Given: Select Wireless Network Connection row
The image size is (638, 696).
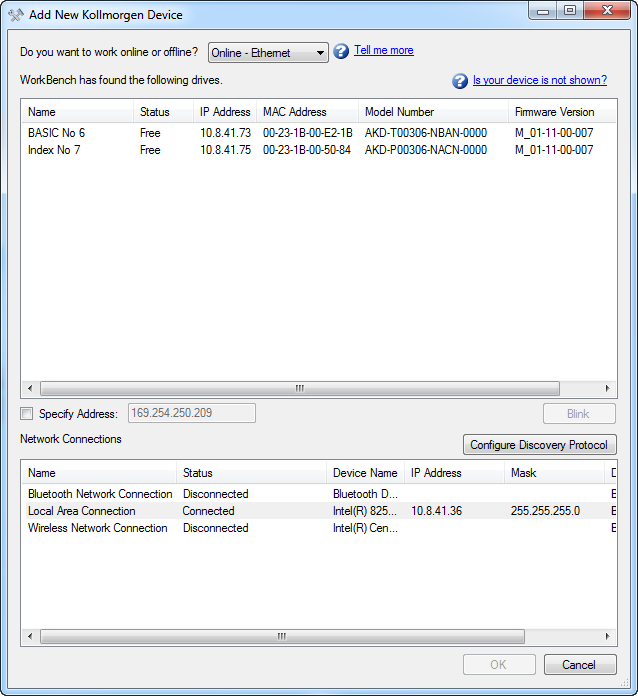Looking at the screenshot, I should (x=318, y=528).
